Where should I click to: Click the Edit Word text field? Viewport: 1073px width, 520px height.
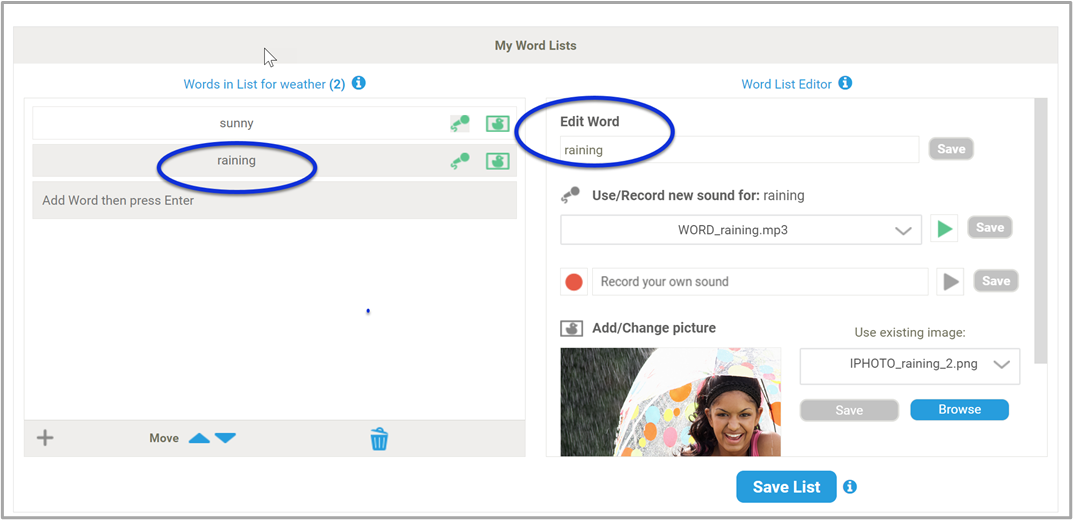pos(739,150)
